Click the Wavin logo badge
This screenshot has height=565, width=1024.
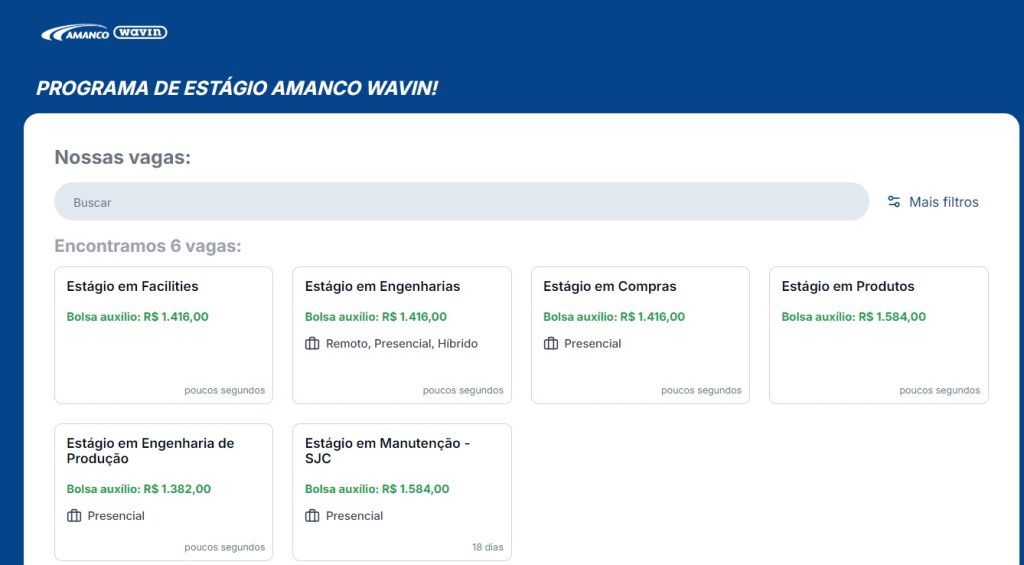[x=140, y=32]
